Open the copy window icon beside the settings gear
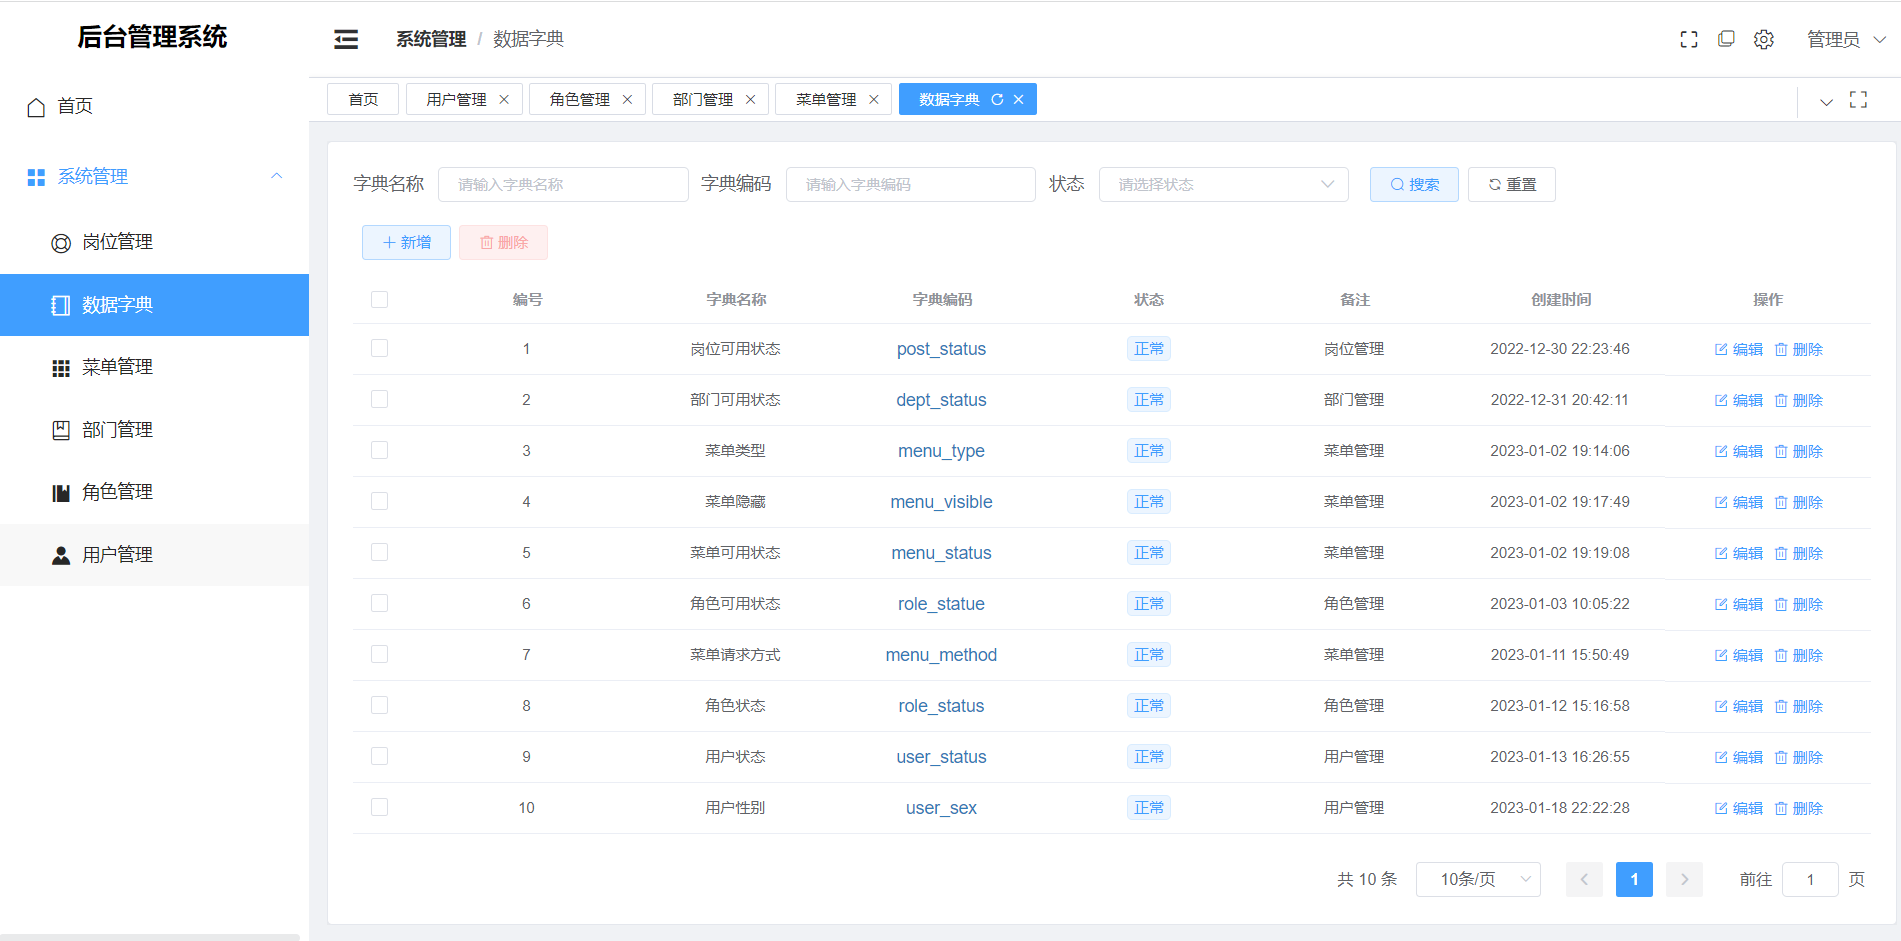 pos(1726,39)
